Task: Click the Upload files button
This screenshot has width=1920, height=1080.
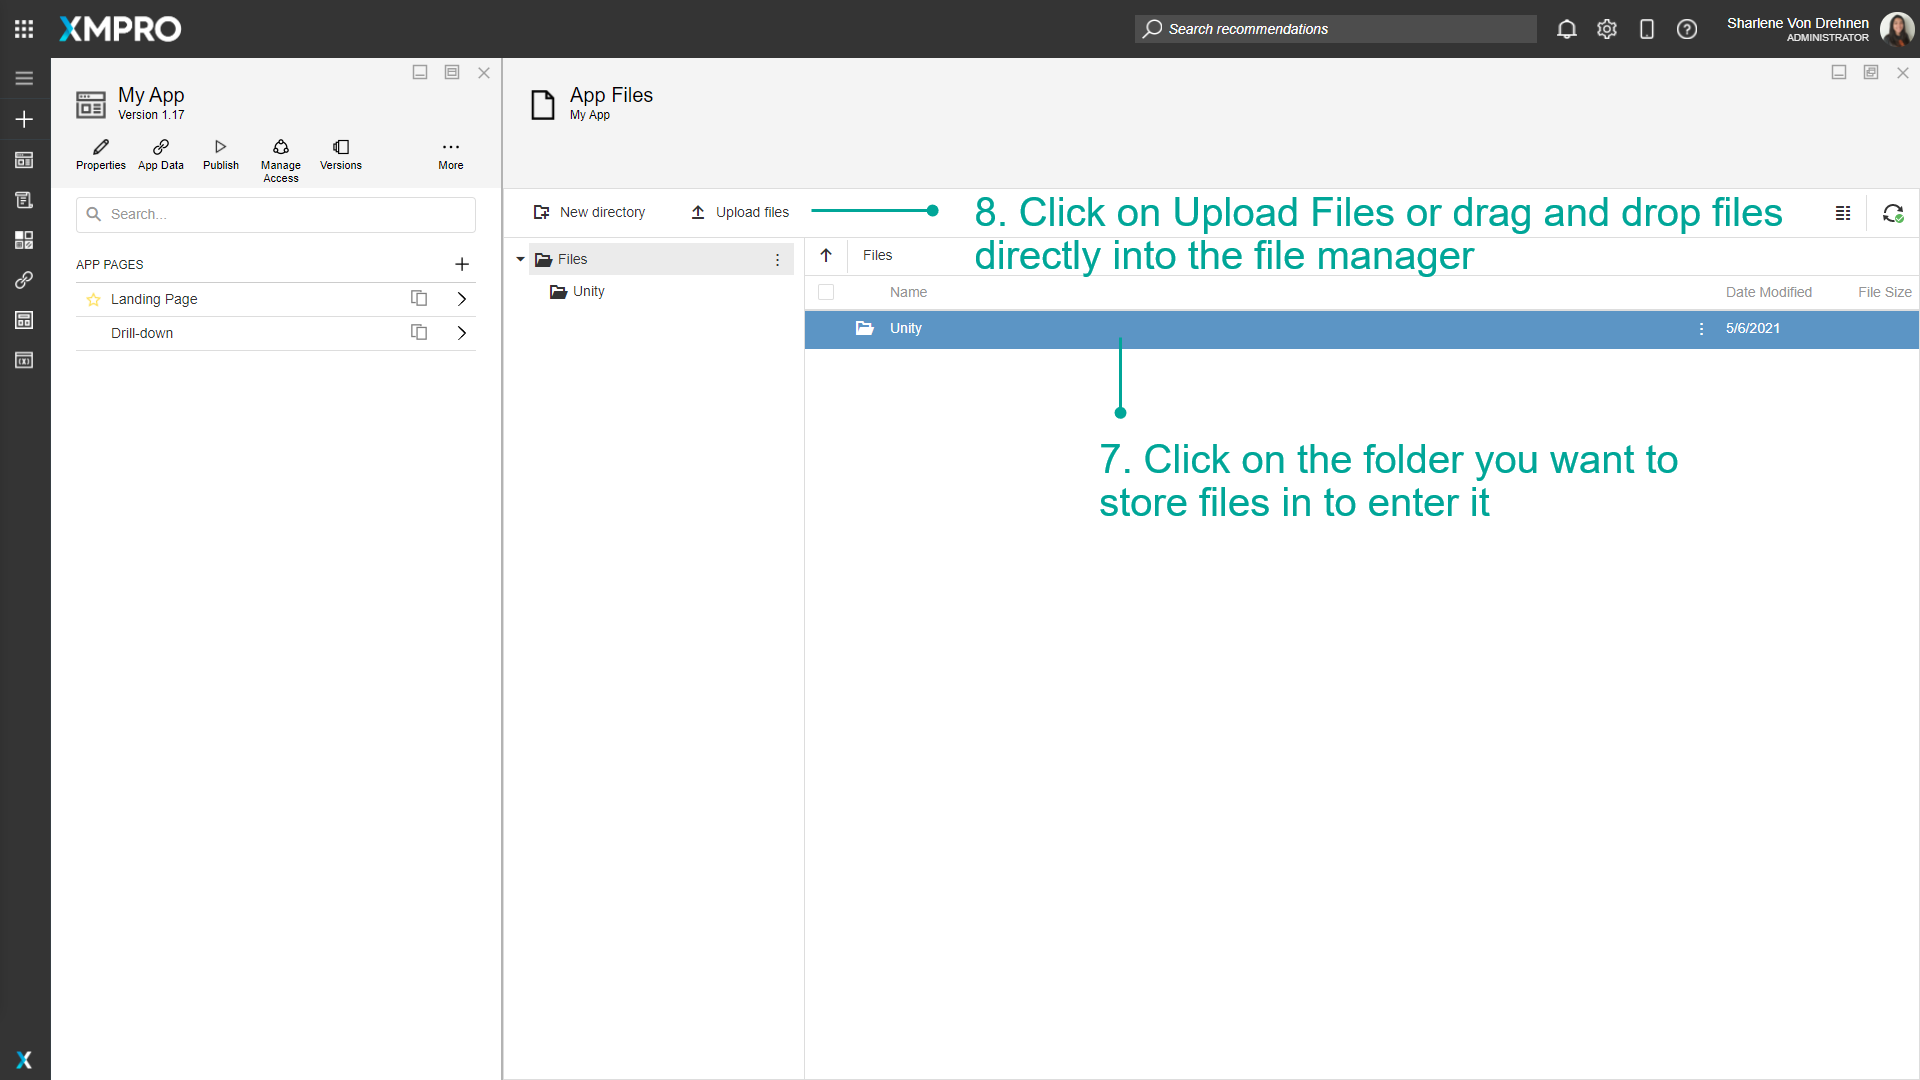Action: click(x=739, y=212)
